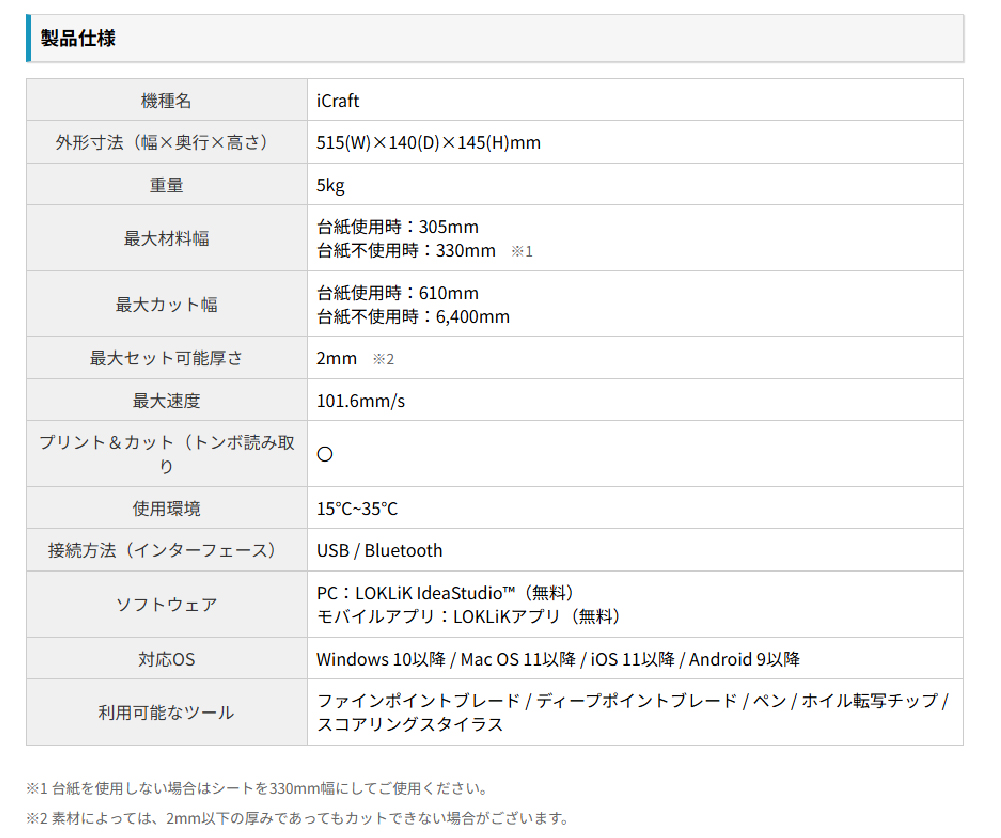Viewport: 1001px width, 838px height.
Task: Click the 101.6mm/s speed value
Action: pos(361,401)
